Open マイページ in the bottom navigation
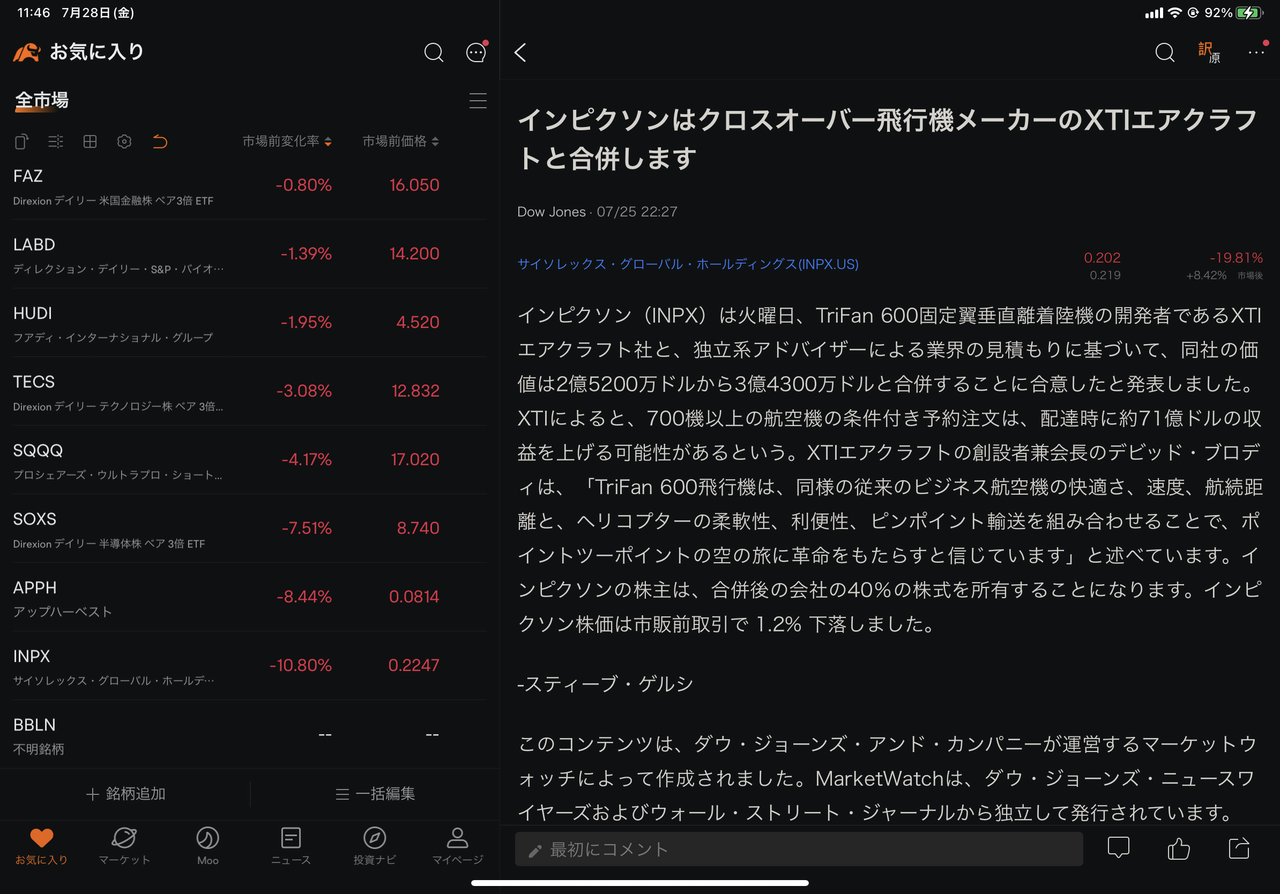This screenshot has width=1280, height=894. pos(457,840)
